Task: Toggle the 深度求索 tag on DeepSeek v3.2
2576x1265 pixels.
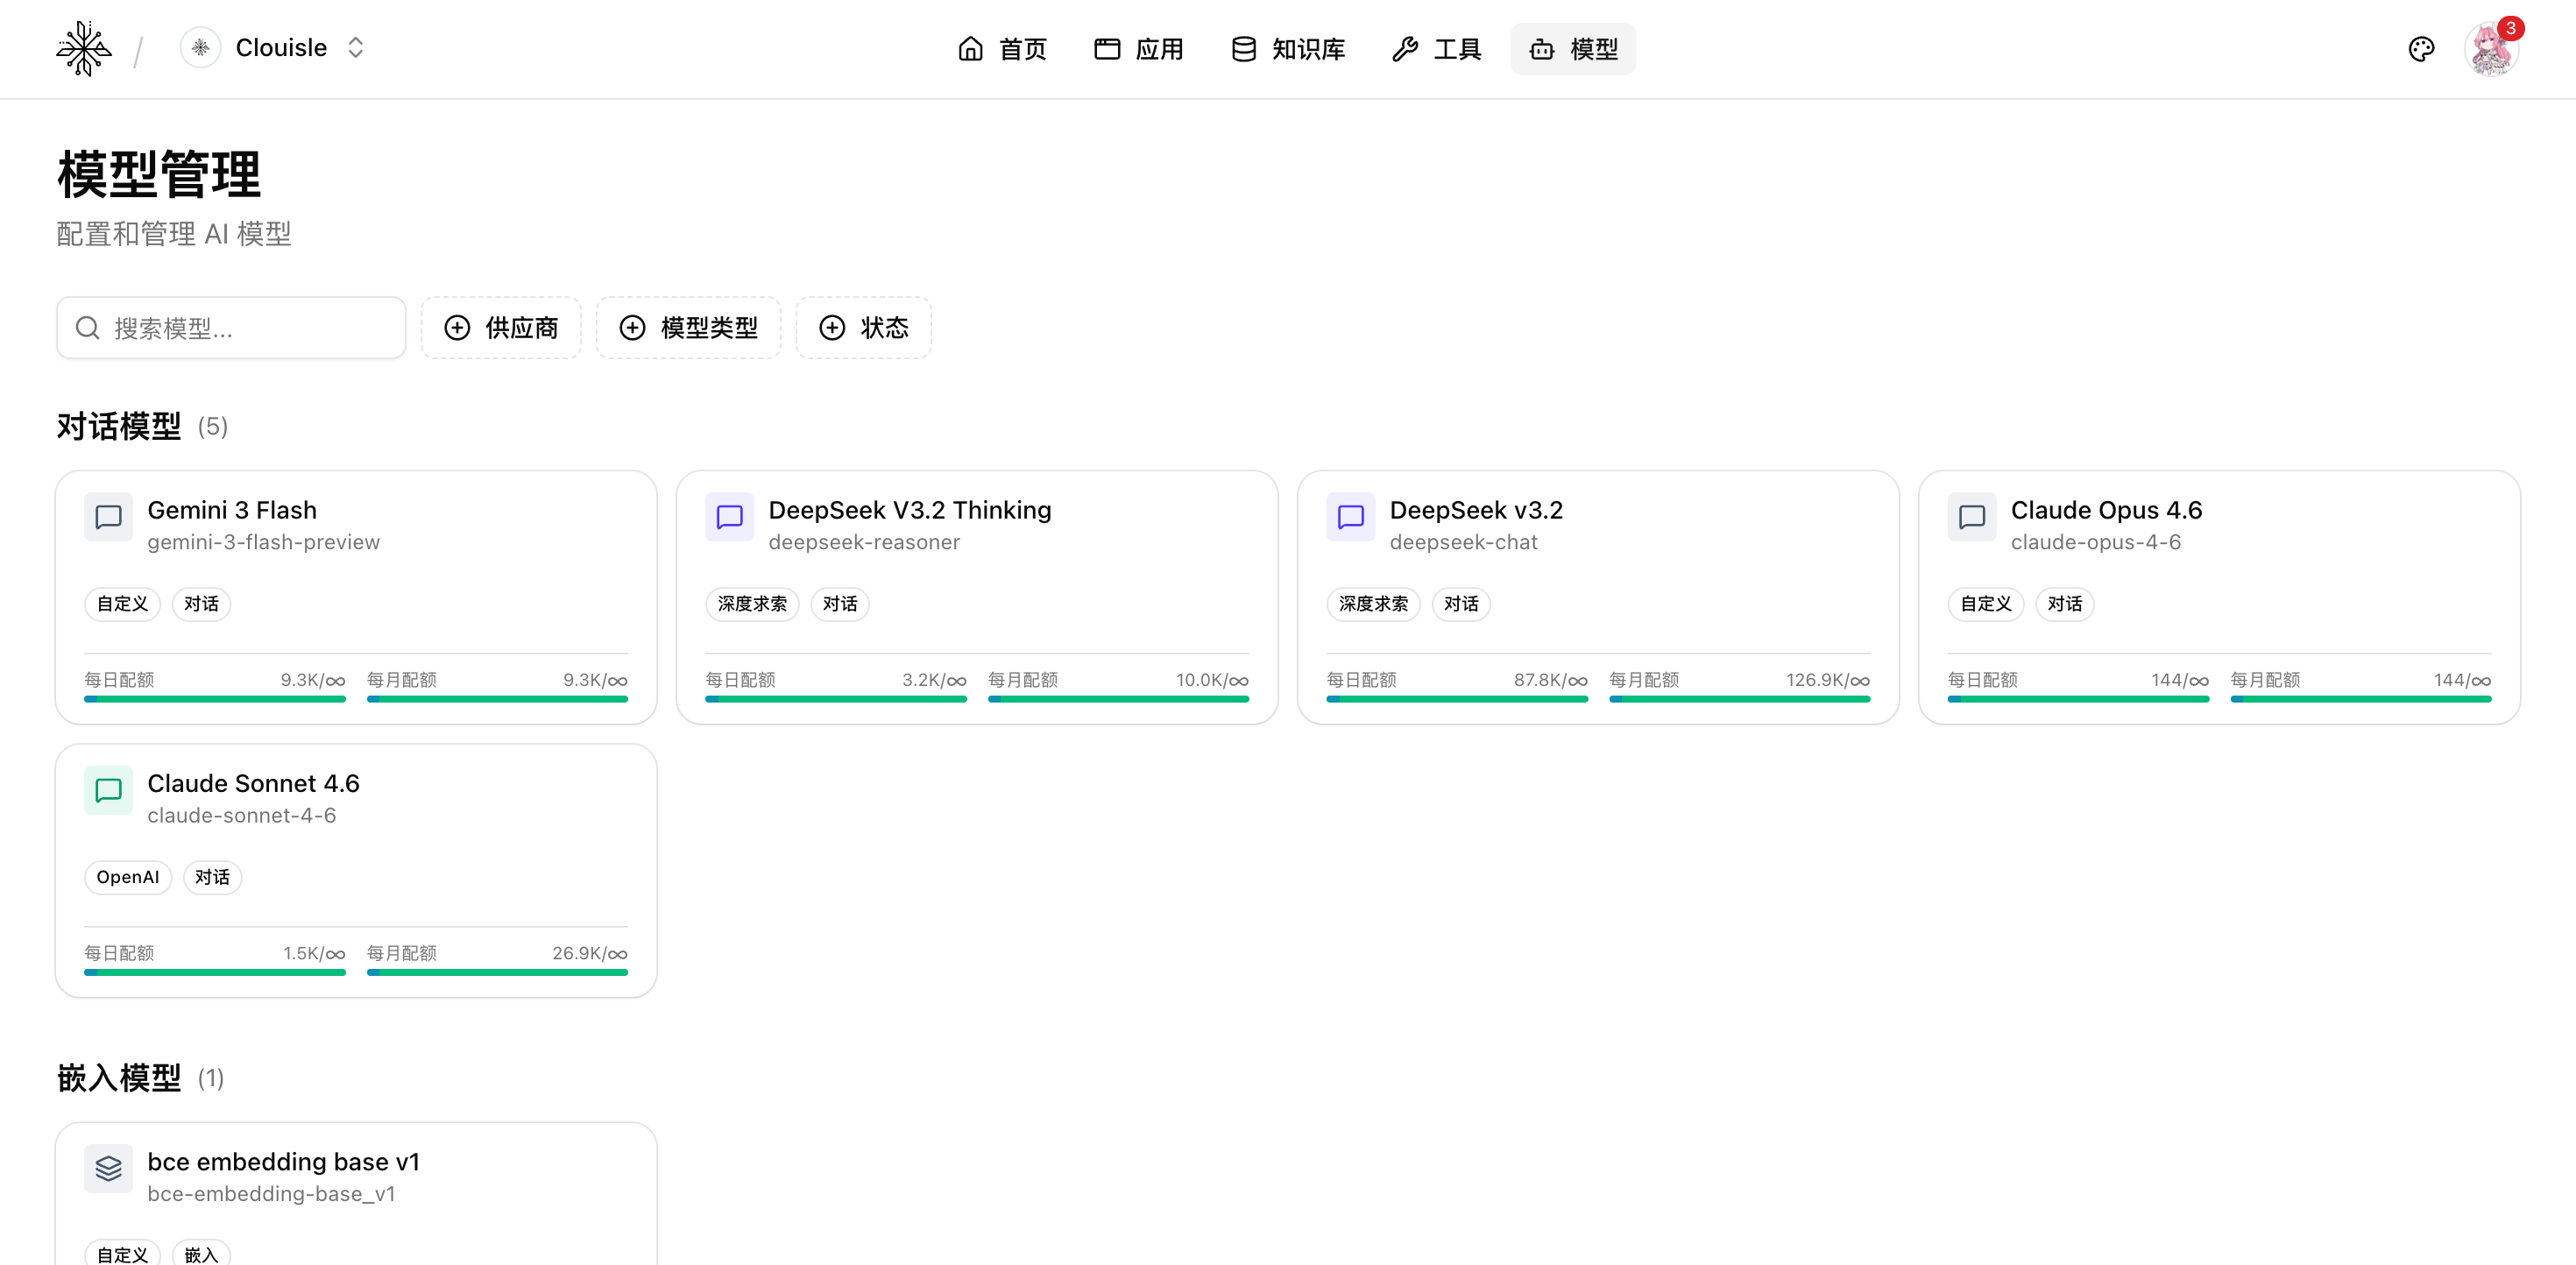Action: pyautogui.click(x=1373, y=604)
